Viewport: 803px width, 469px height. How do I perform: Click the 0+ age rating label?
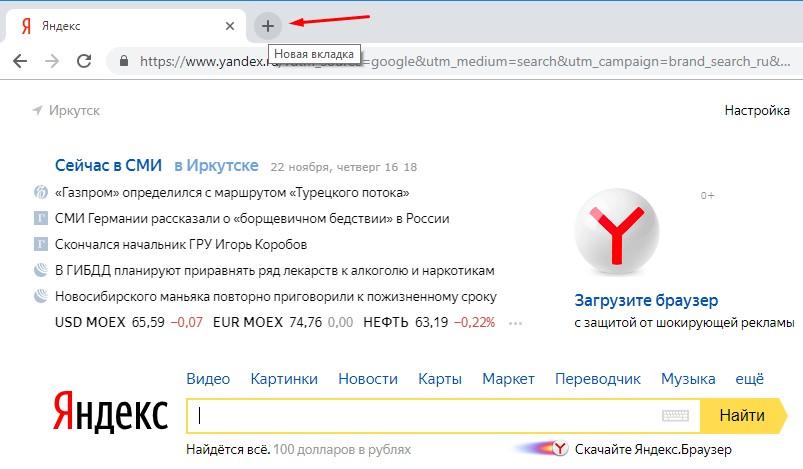pos(707,196)
